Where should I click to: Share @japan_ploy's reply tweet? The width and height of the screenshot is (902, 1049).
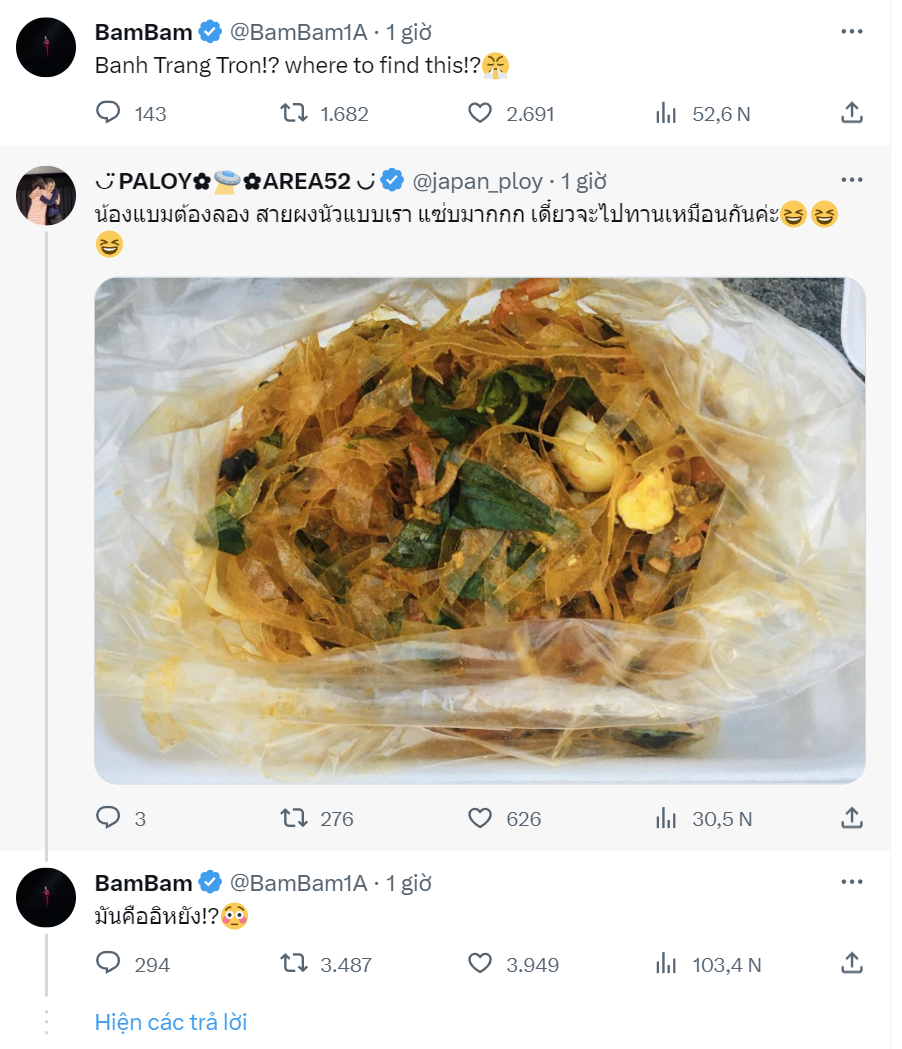[x=851, y=819]
